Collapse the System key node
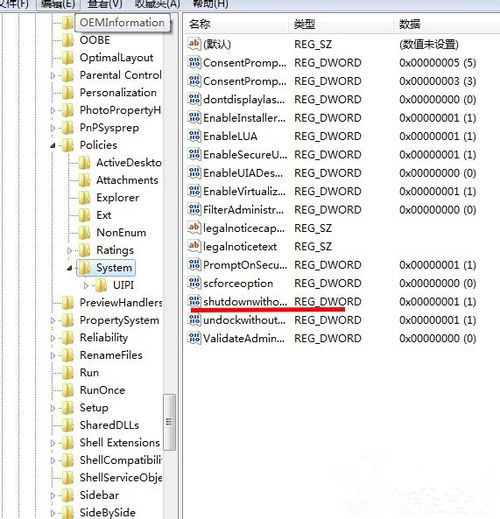500x519 pixels. (x=70, y=268)
